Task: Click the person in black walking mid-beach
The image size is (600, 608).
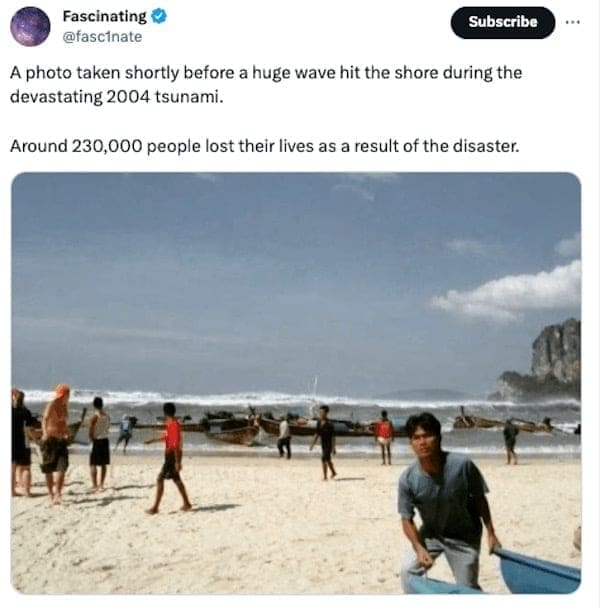Action: click(x=324, y=440)
